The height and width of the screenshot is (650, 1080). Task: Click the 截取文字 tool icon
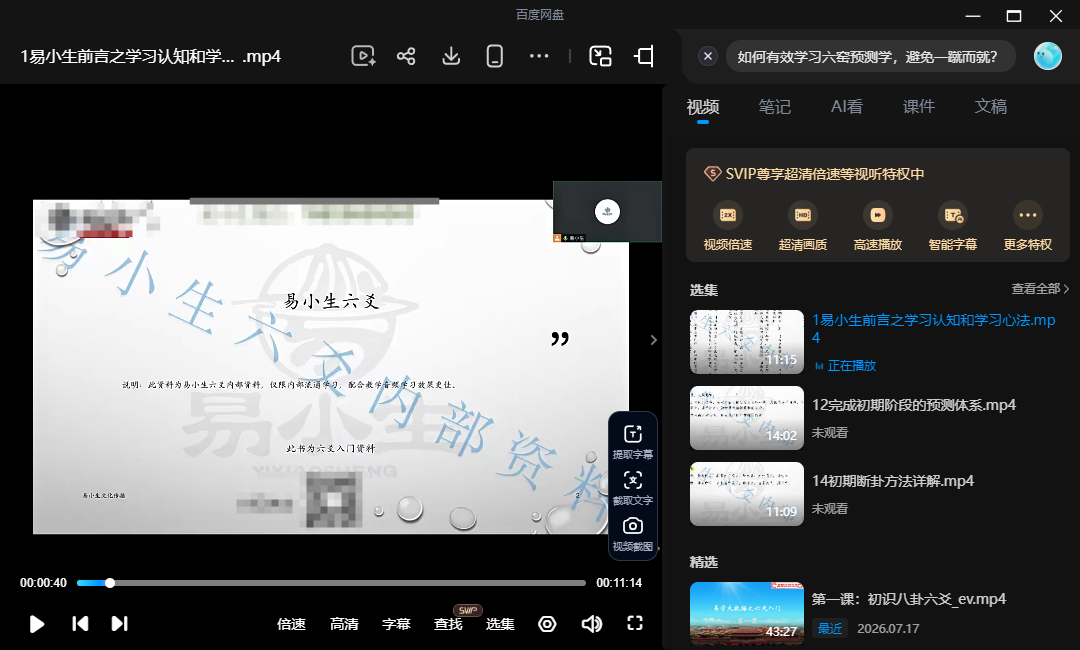(632, 488)
